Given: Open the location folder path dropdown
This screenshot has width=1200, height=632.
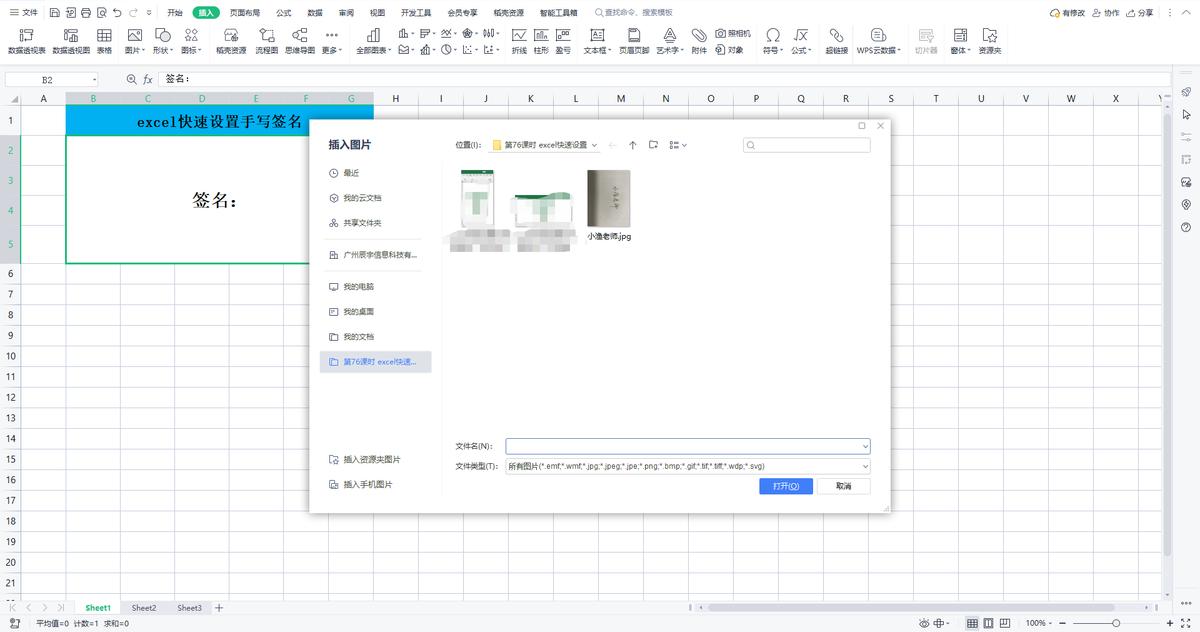Looking at the screenshot, I should click(595, 145).
